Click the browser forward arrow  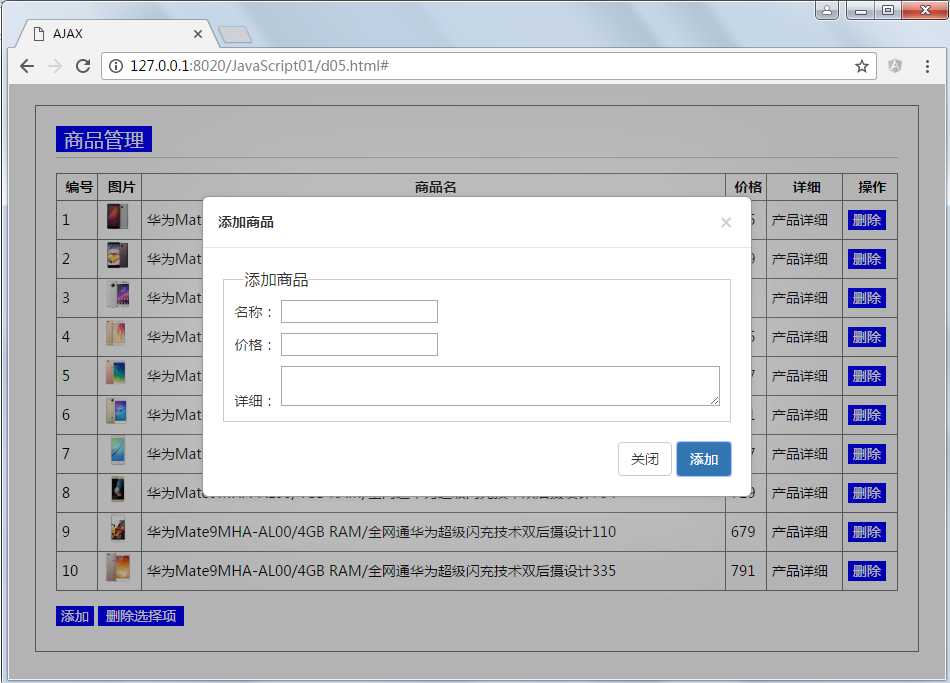tap(55, 66)
